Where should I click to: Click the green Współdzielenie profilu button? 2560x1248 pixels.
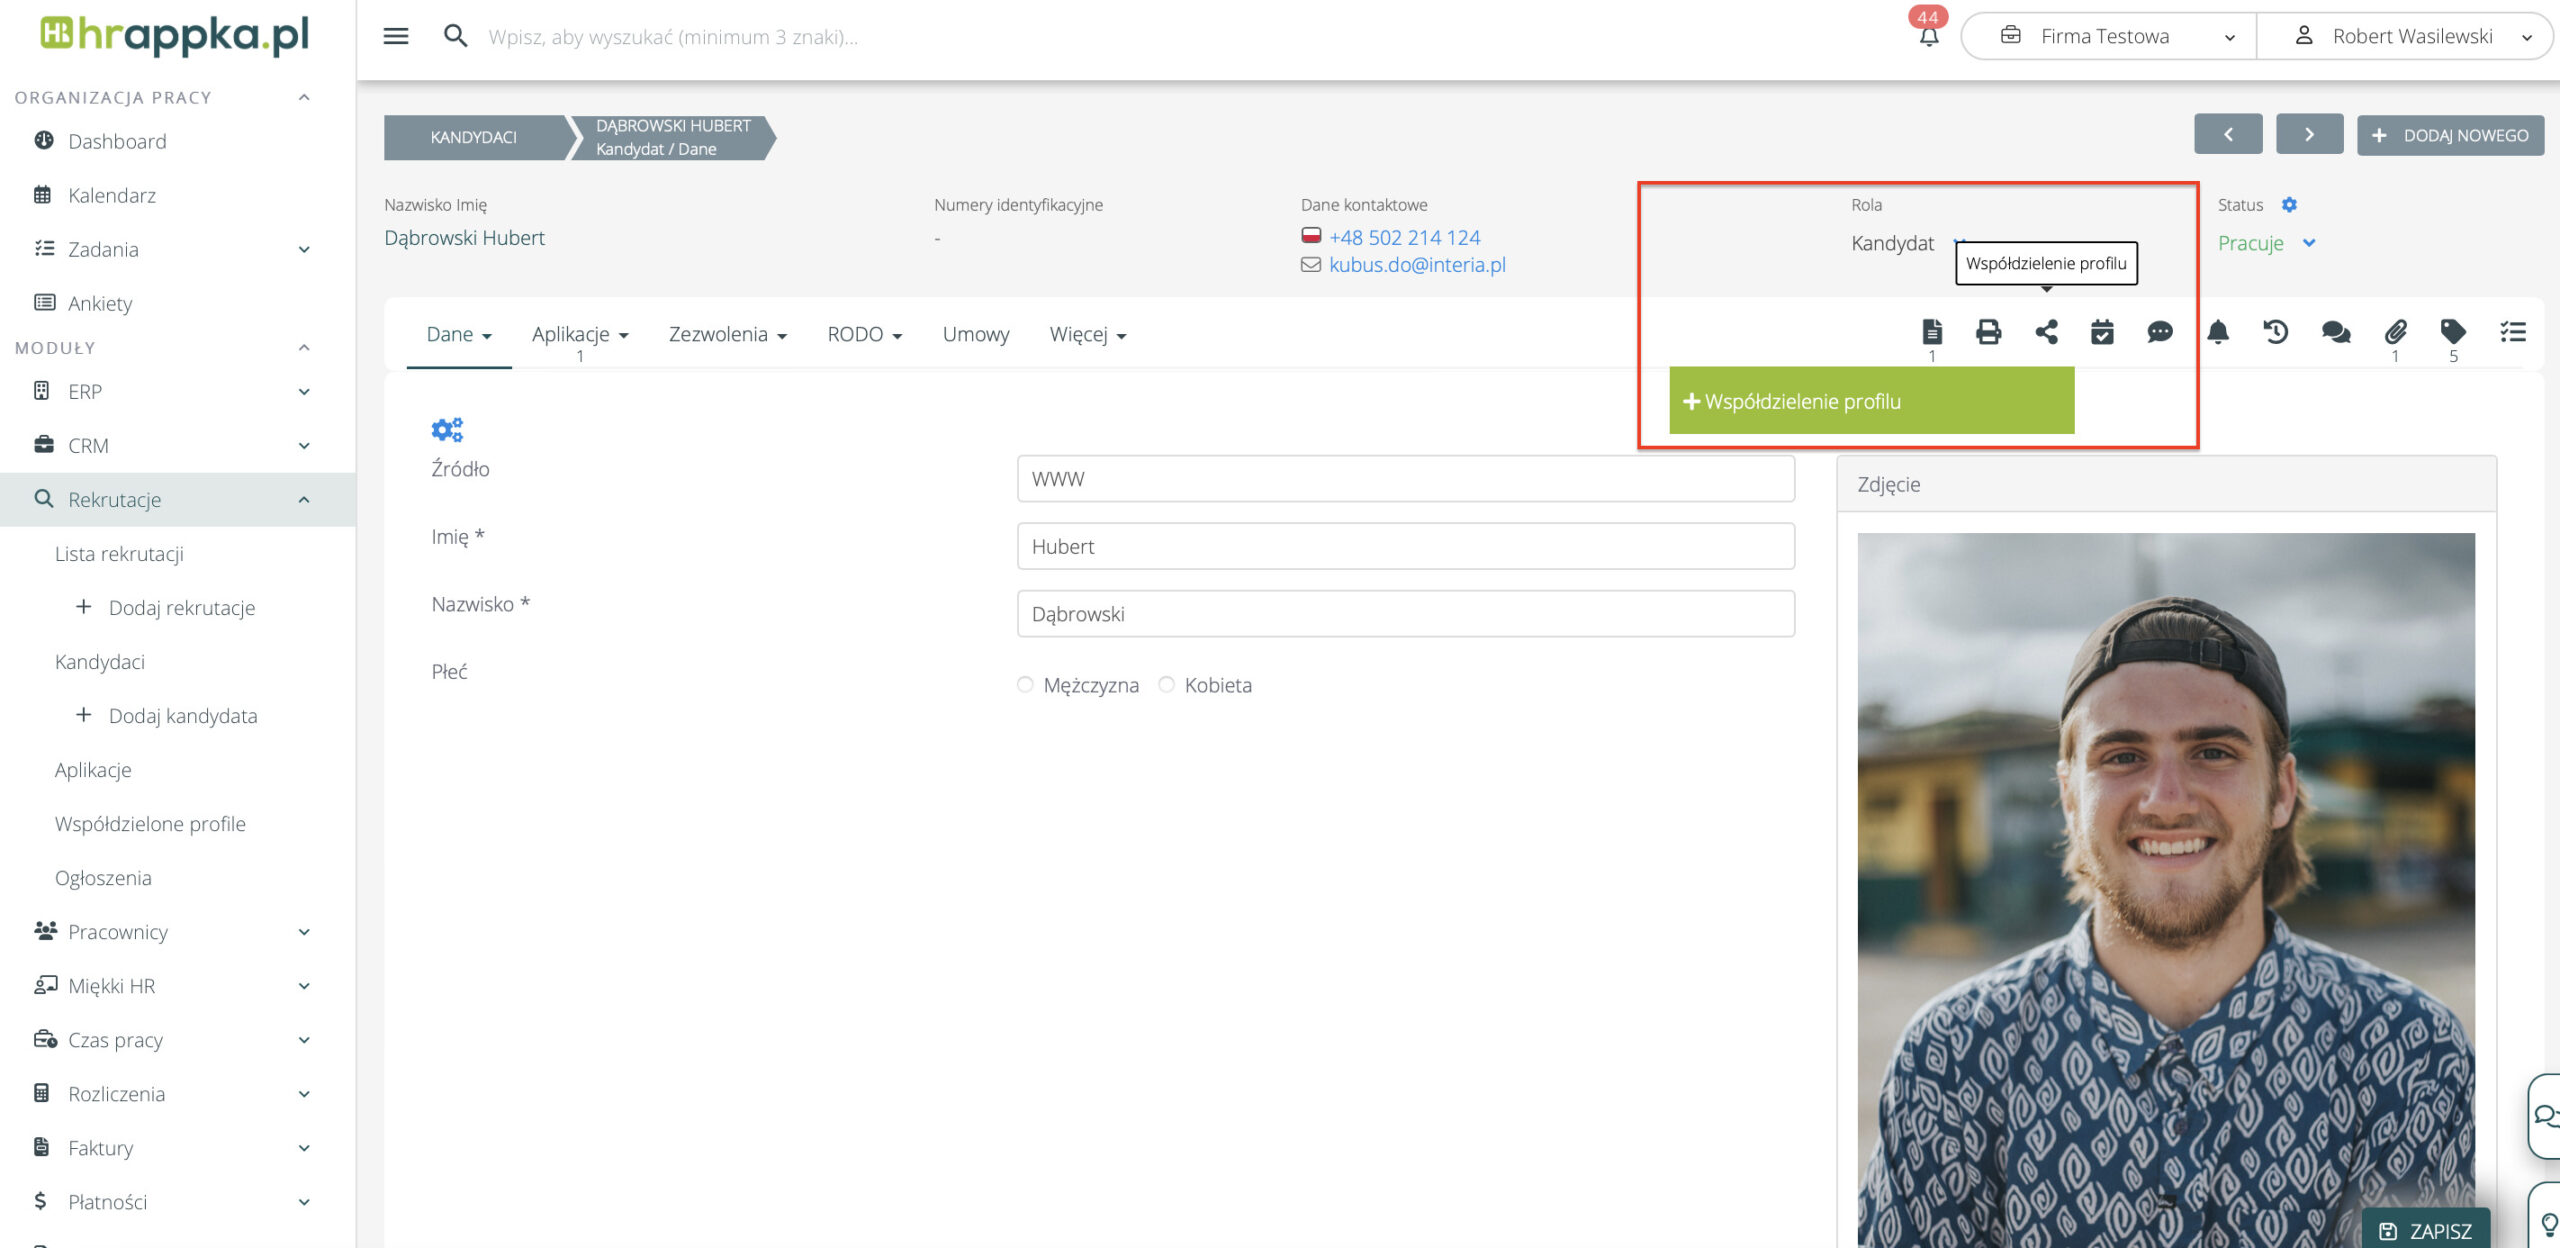click(x=1871, y=401)
